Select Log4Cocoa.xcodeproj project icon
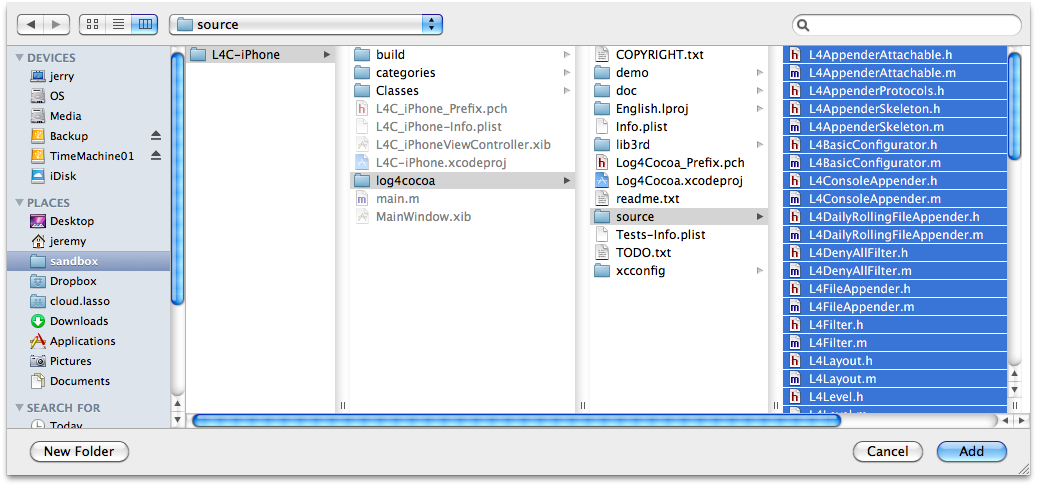 click(602, 181)
